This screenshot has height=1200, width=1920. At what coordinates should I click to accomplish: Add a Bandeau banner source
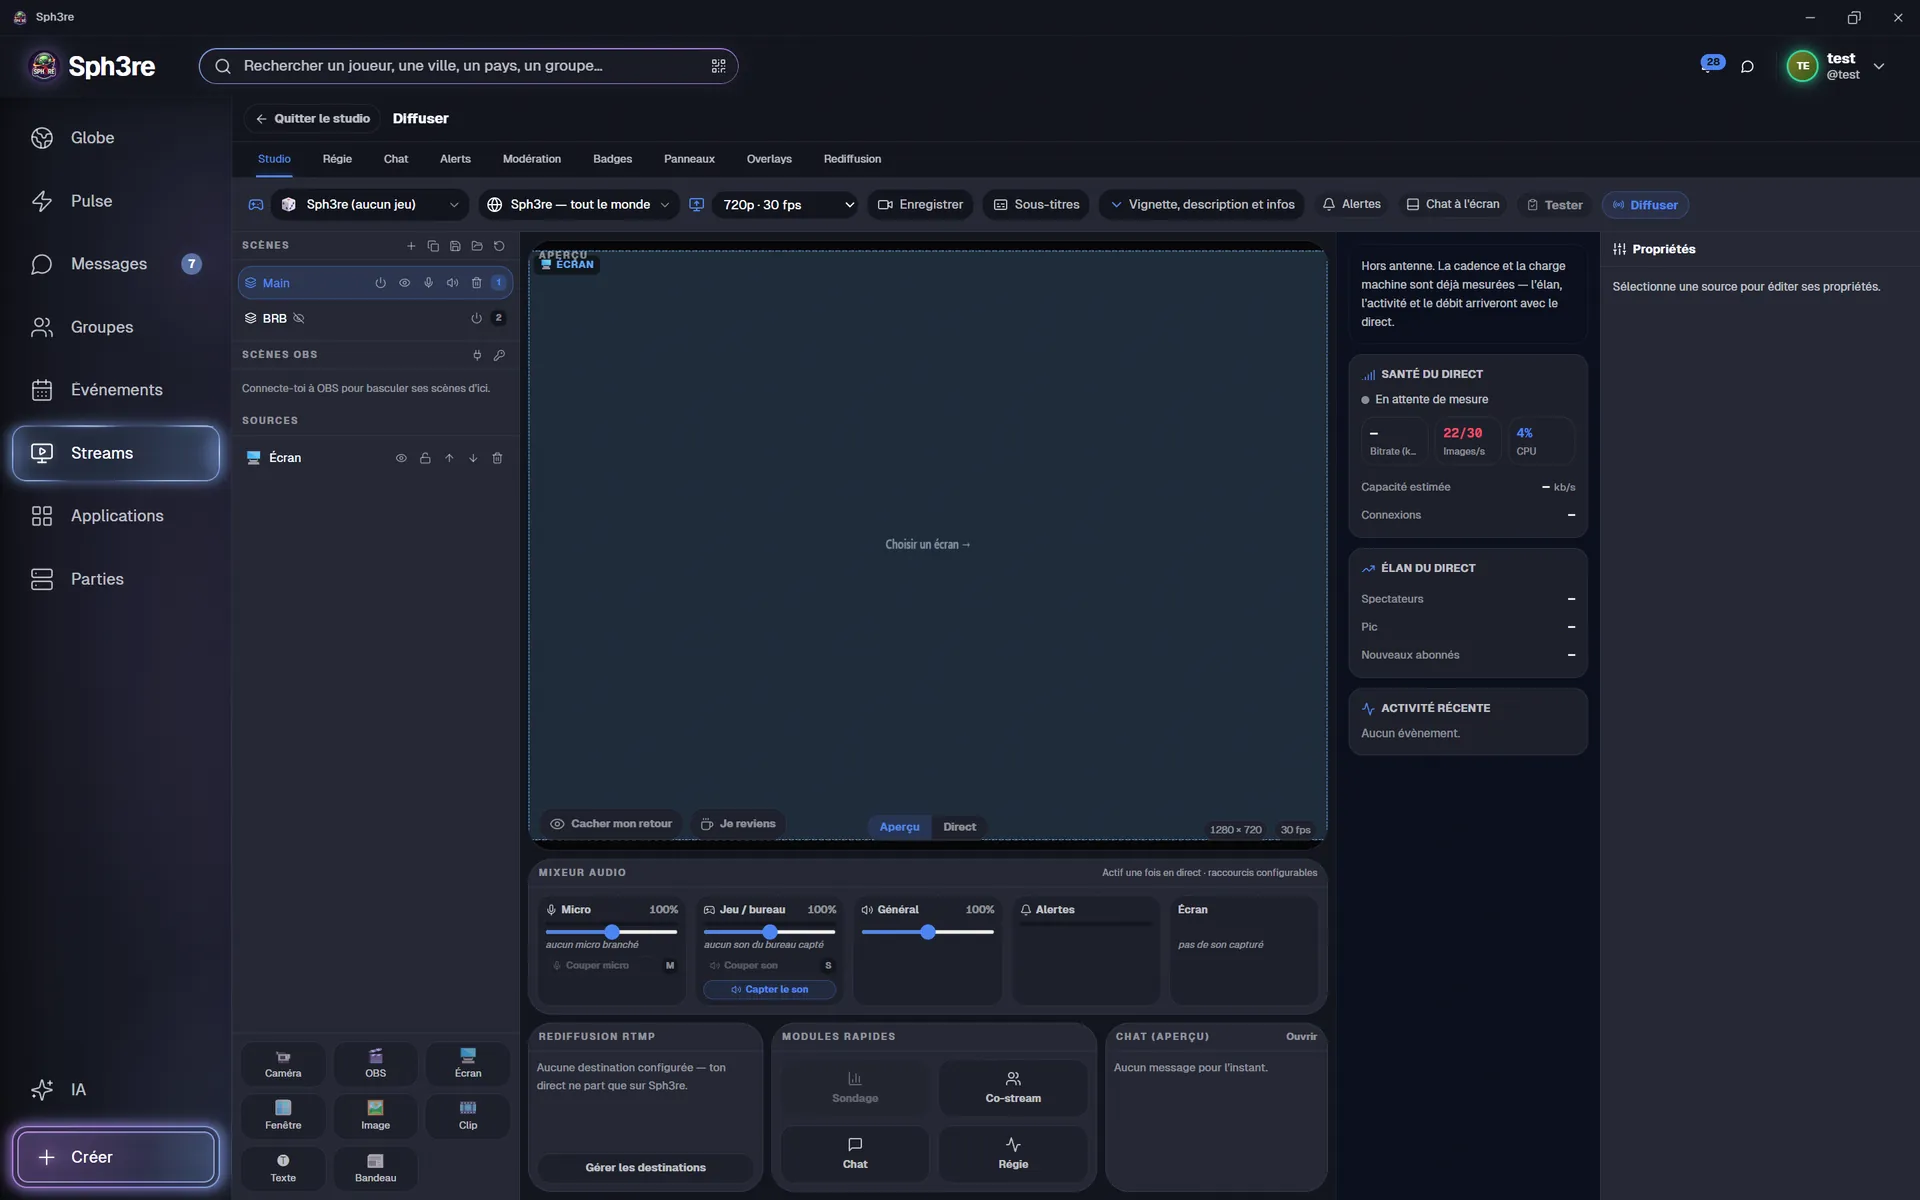pos(376,1169)
